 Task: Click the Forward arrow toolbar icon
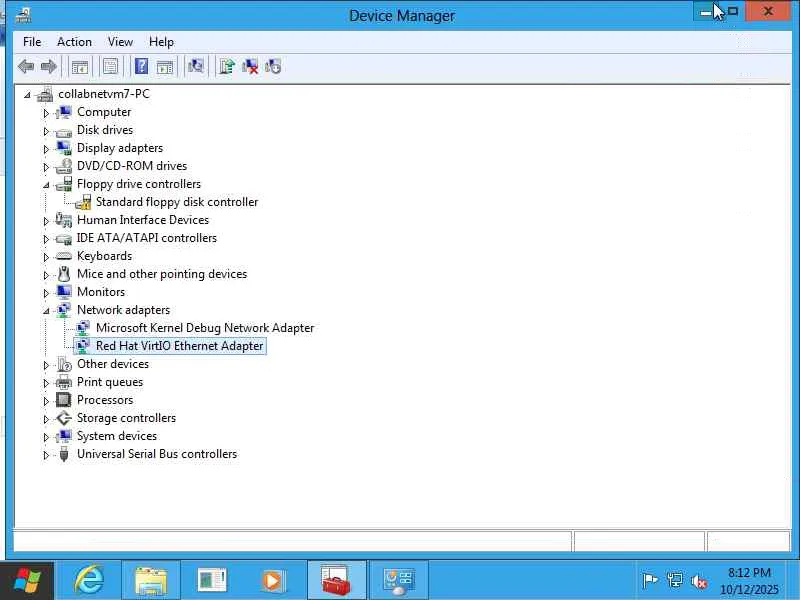pyautogui.click(x=48, y=66)
